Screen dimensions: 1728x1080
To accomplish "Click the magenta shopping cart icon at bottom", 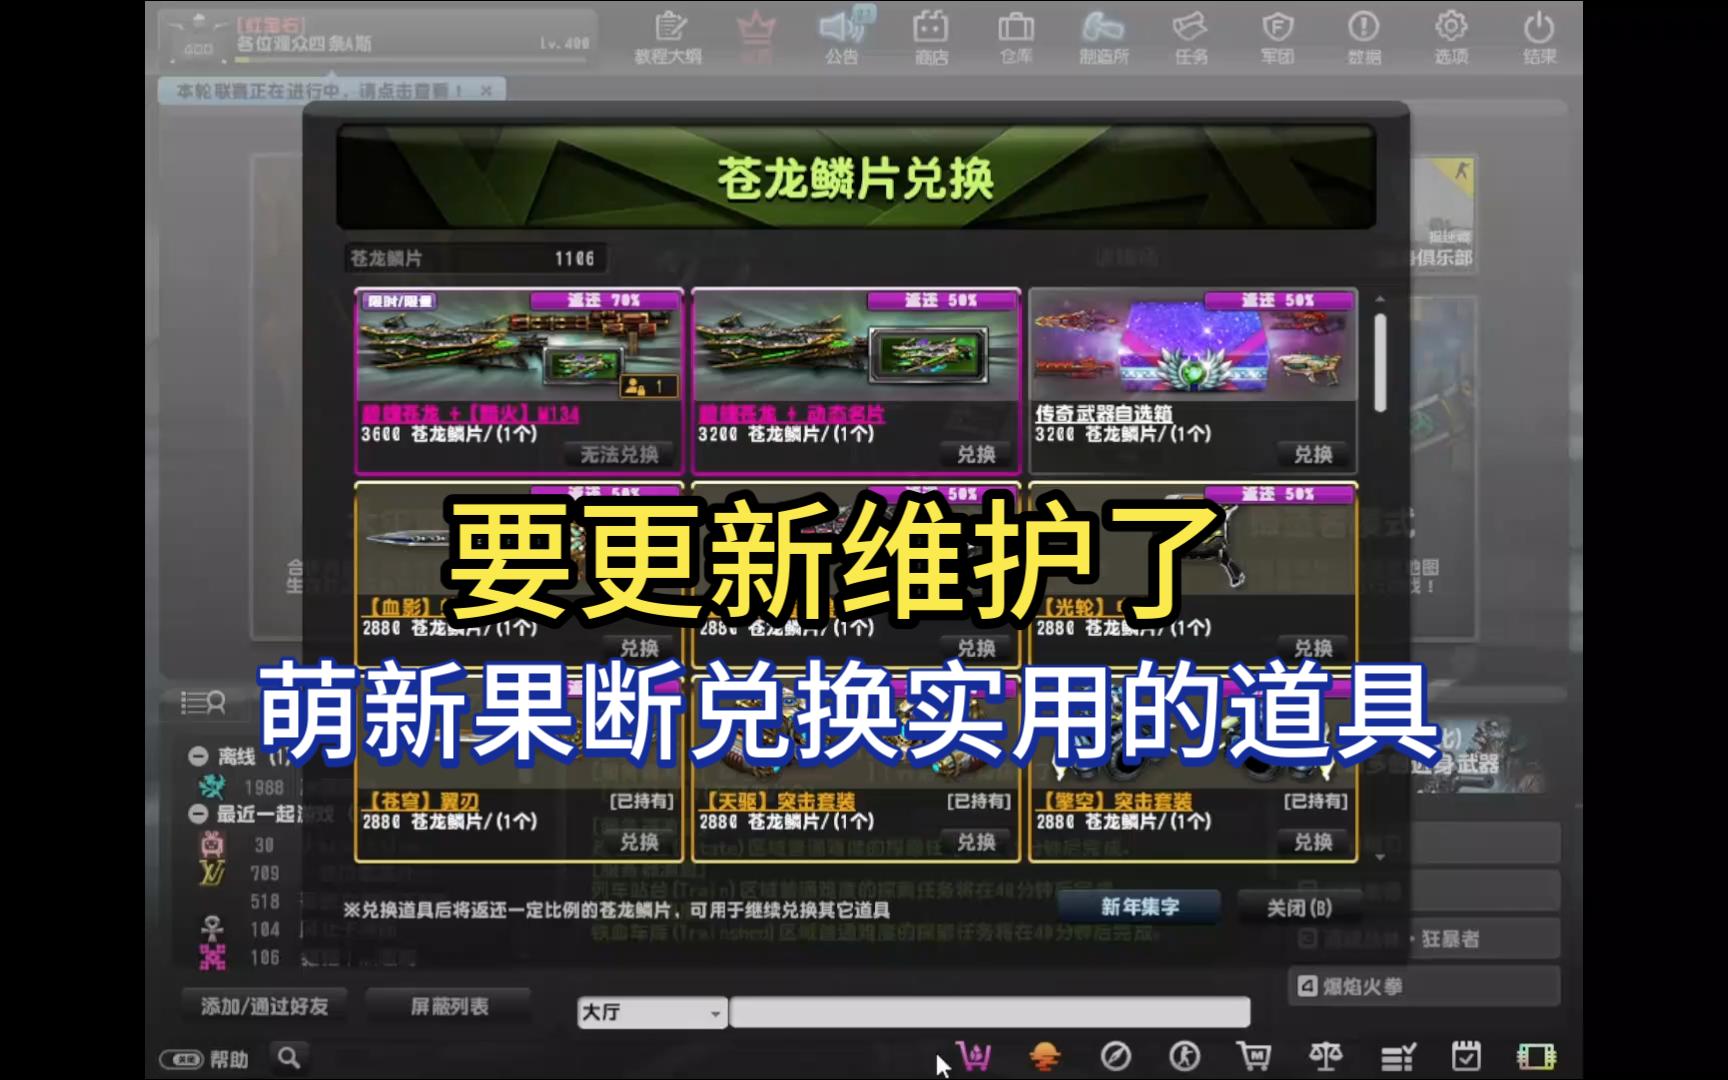I will (x=974, y=1056).
